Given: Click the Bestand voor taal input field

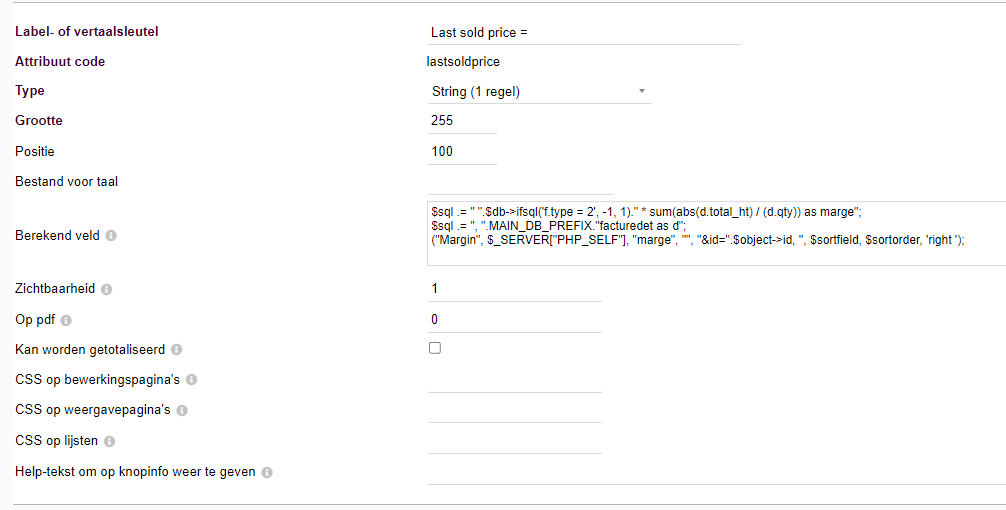Looking at the screenshot, I should (519, 181).
